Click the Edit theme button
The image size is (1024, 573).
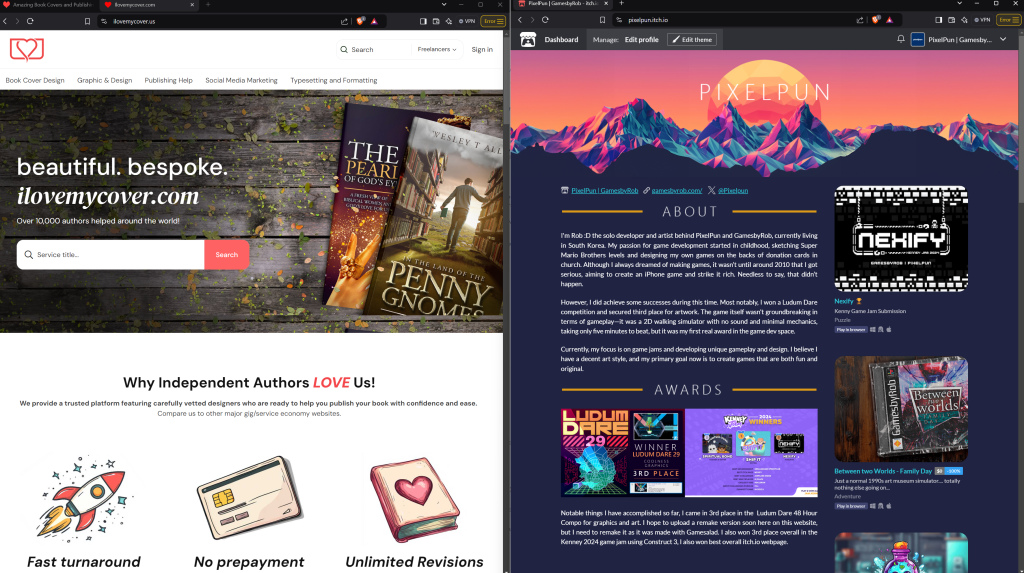pos(692,40)
